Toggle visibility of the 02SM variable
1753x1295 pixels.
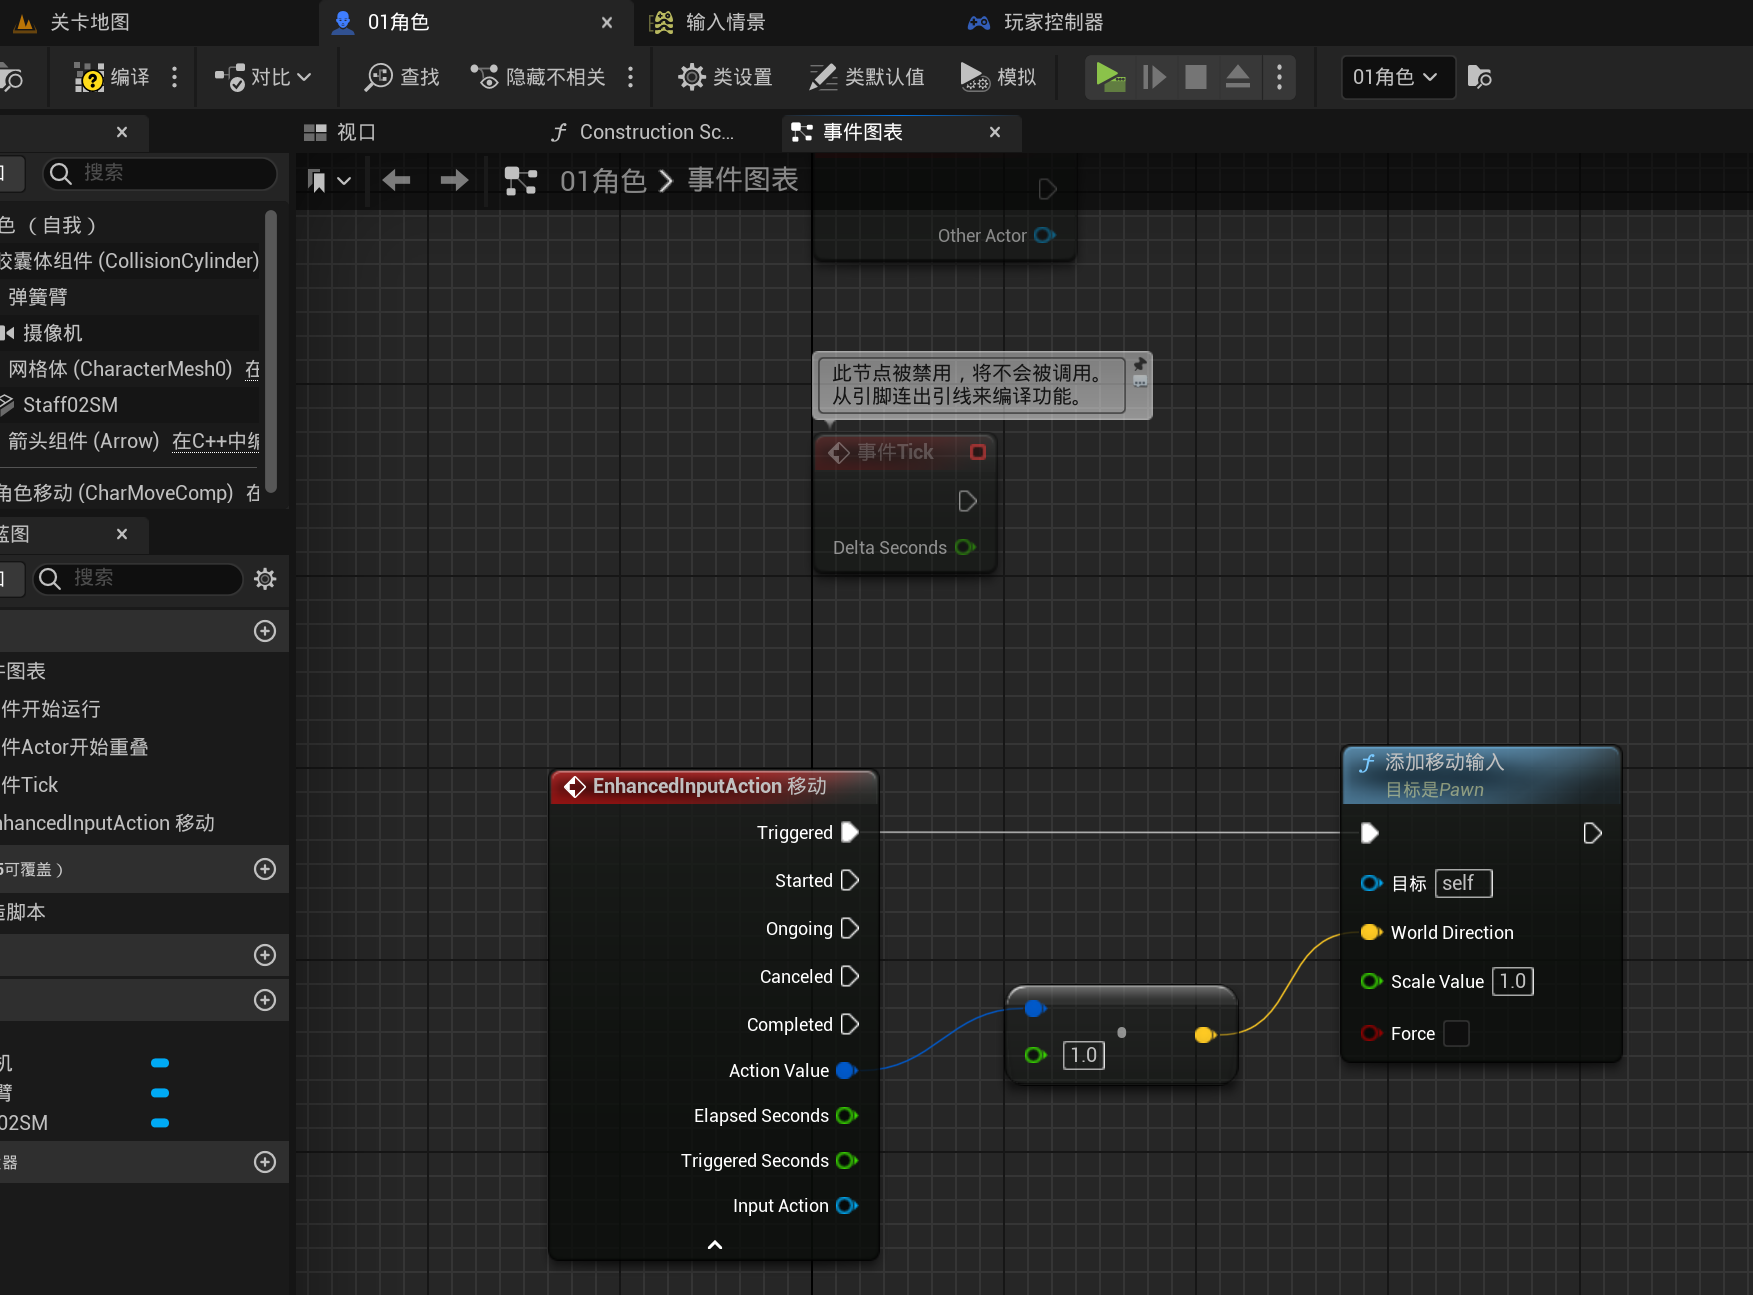[160, 1123]
